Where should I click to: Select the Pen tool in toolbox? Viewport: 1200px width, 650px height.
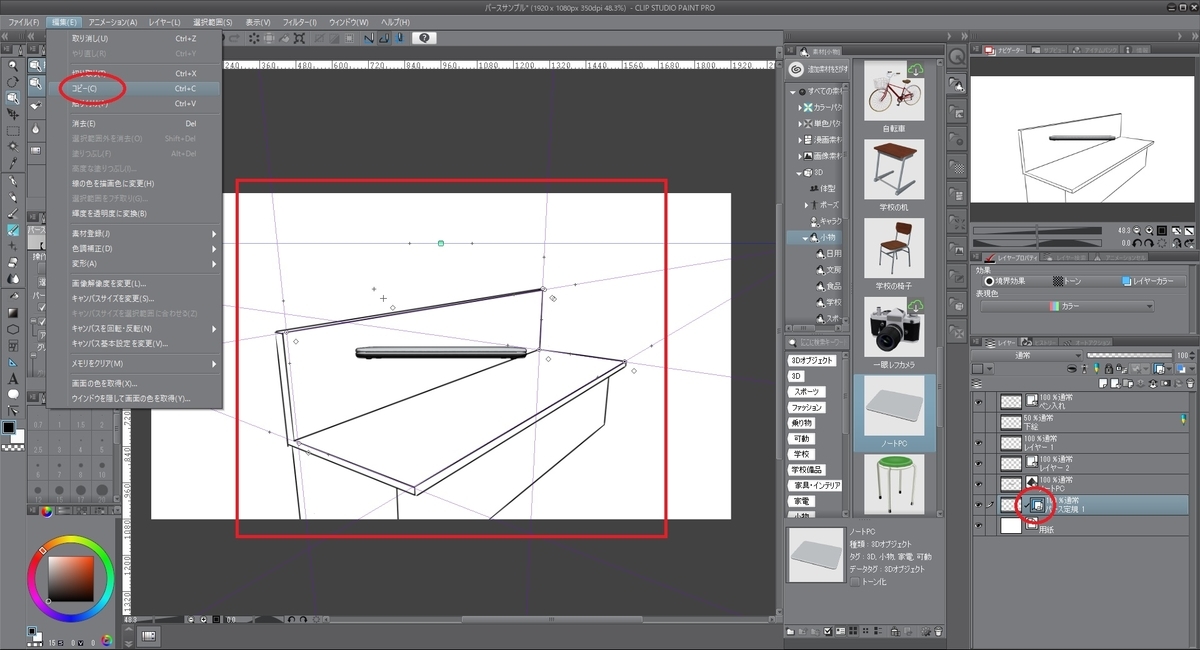[x=13, y=182]
